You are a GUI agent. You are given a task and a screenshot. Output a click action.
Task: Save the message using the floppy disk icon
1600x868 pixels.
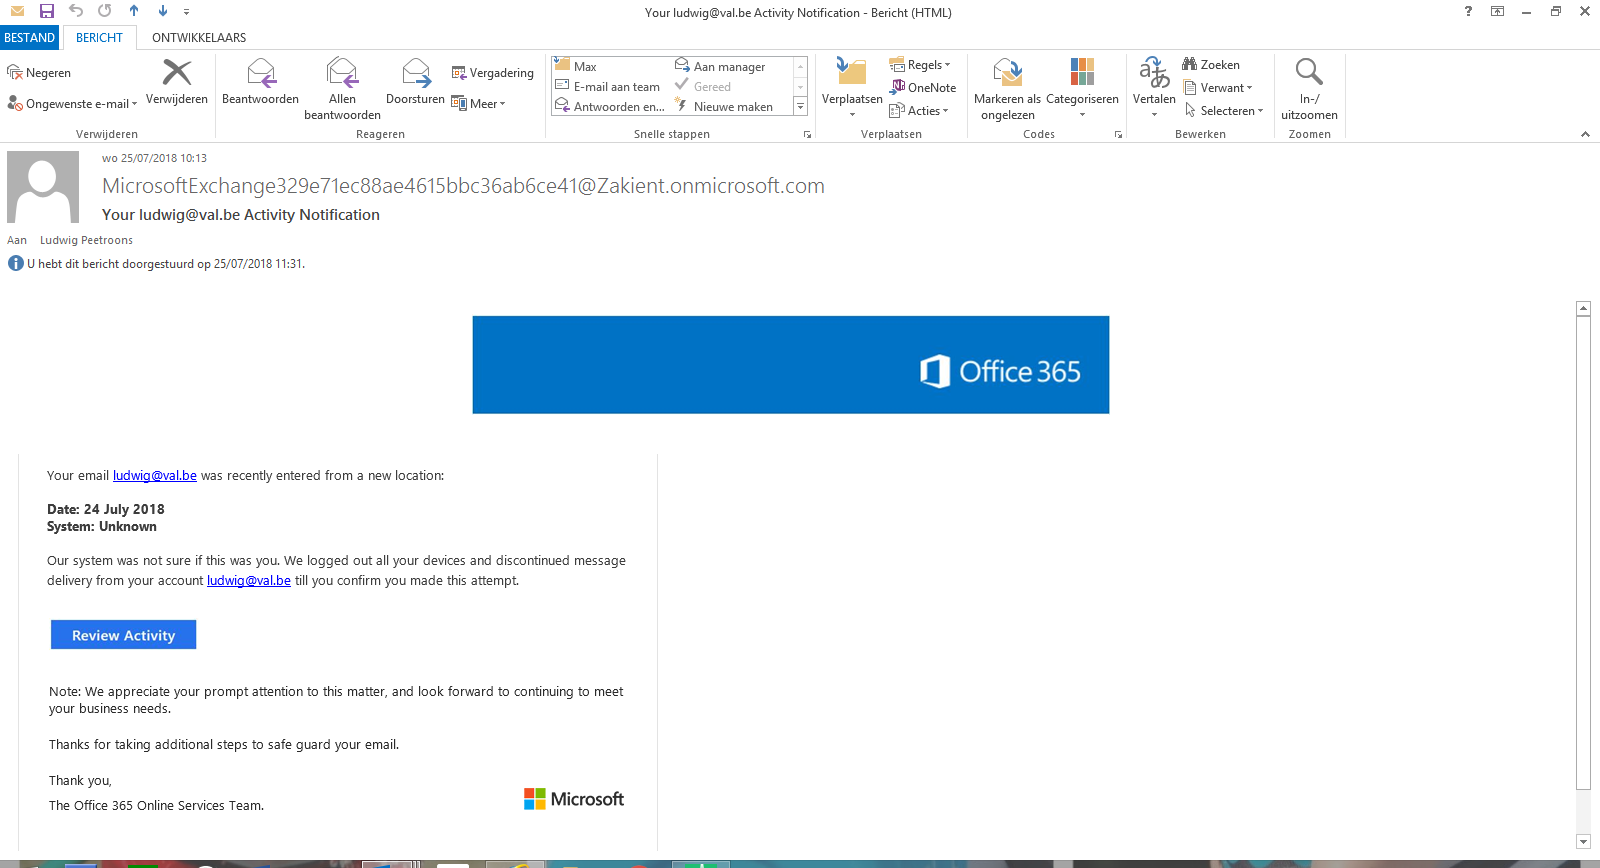46,11
